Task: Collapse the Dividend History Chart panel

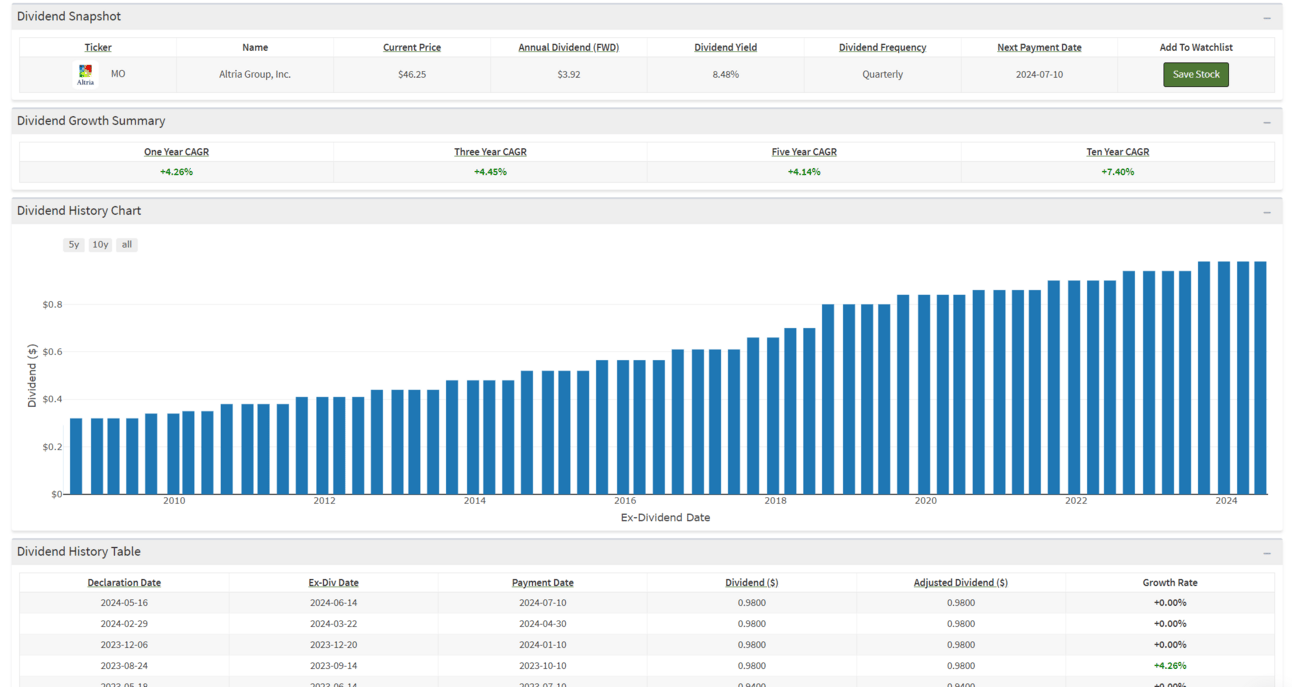Action: [x=1266, y=212]
